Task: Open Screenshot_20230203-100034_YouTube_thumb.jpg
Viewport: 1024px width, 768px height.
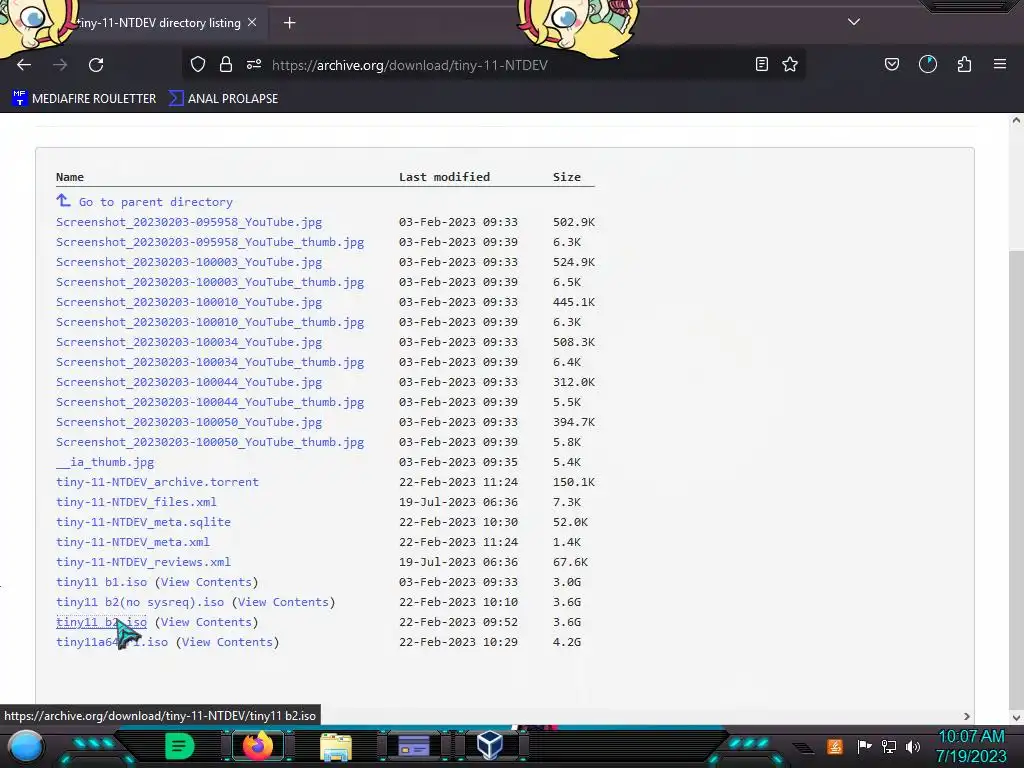Action: [210, 362]
